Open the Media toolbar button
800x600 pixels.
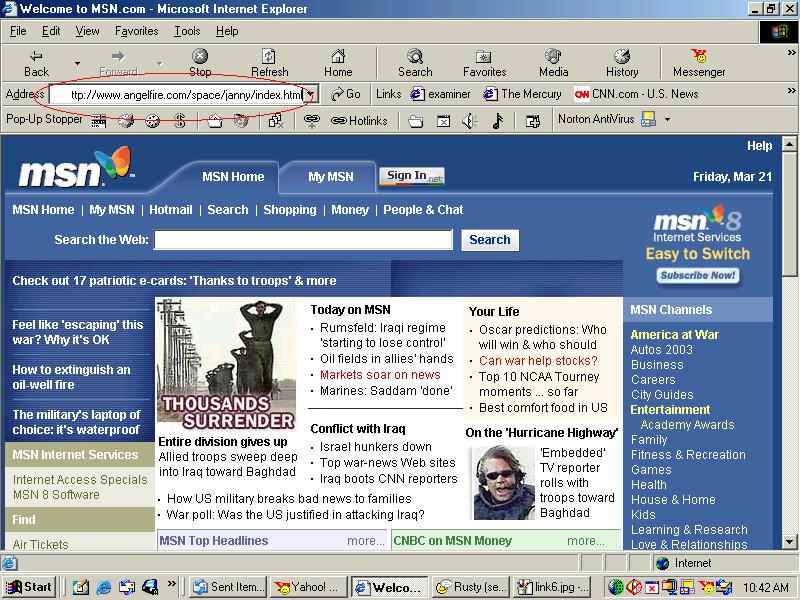click(553, 62)
